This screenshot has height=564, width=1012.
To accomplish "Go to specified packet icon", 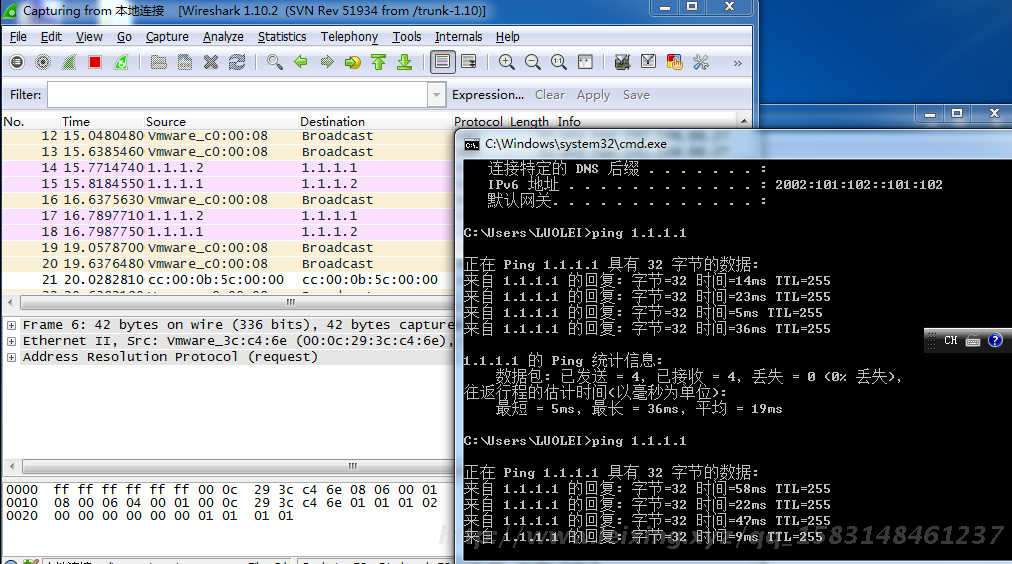I will 352,62.
